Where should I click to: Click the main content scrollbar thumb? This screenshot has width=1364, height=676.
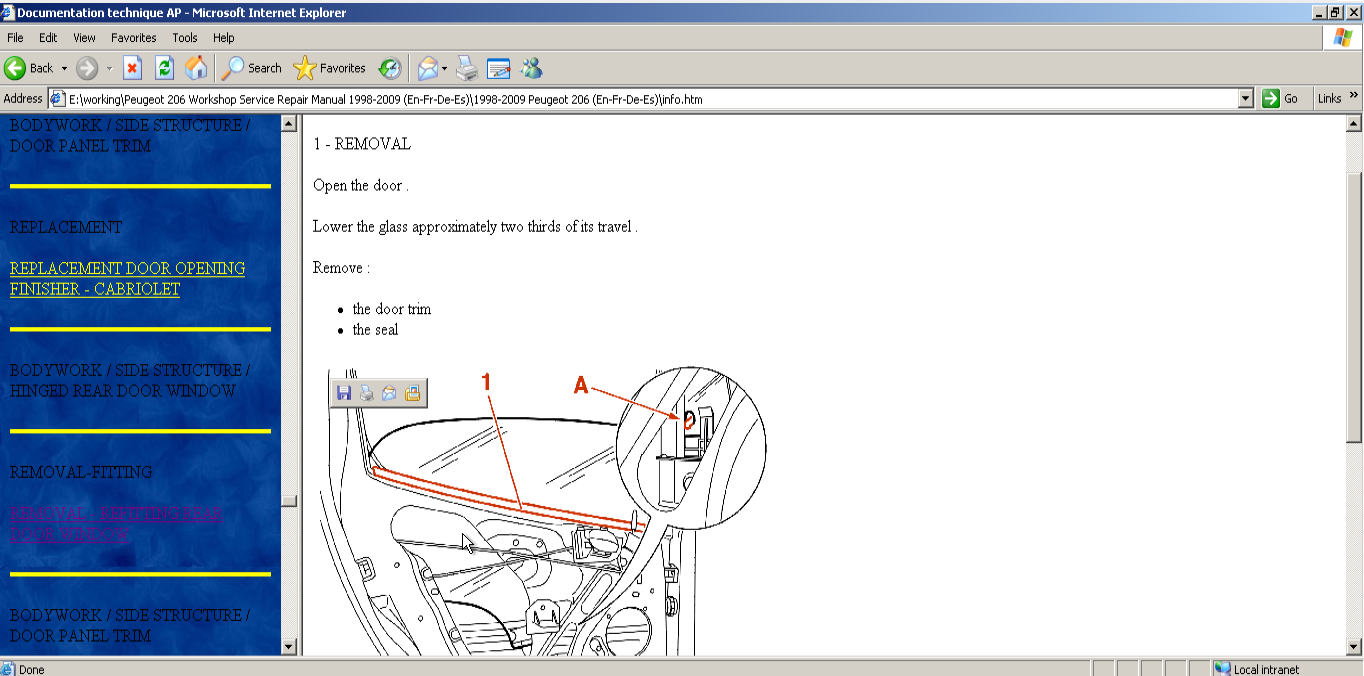point(1354,307)
